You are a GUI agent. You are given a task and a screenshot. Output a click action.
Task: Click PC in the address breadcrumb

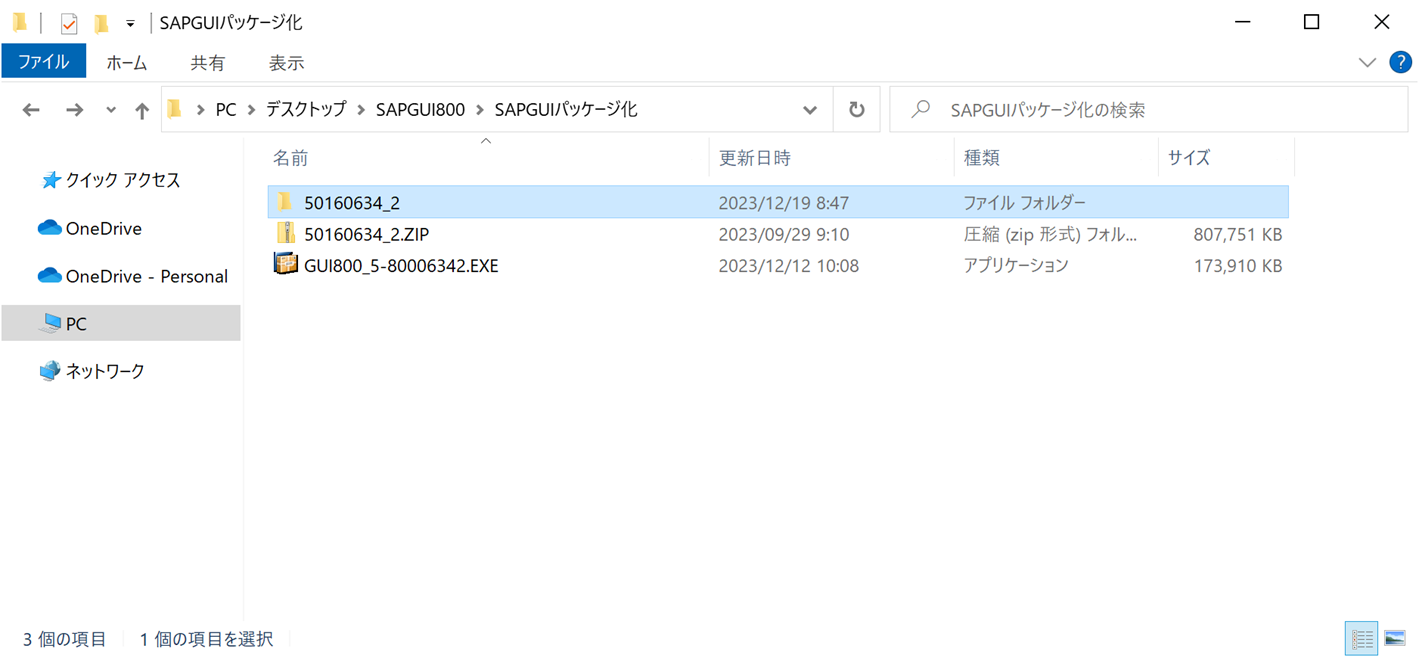226,110
